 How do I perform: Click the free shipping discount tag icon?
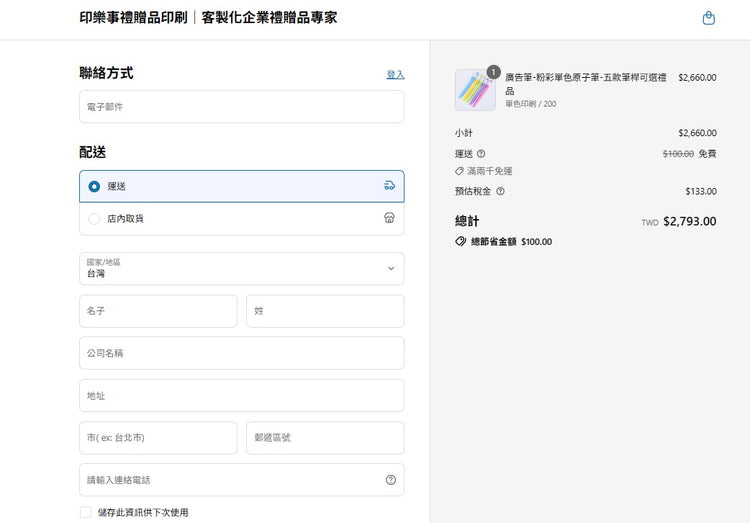point(459,171)
